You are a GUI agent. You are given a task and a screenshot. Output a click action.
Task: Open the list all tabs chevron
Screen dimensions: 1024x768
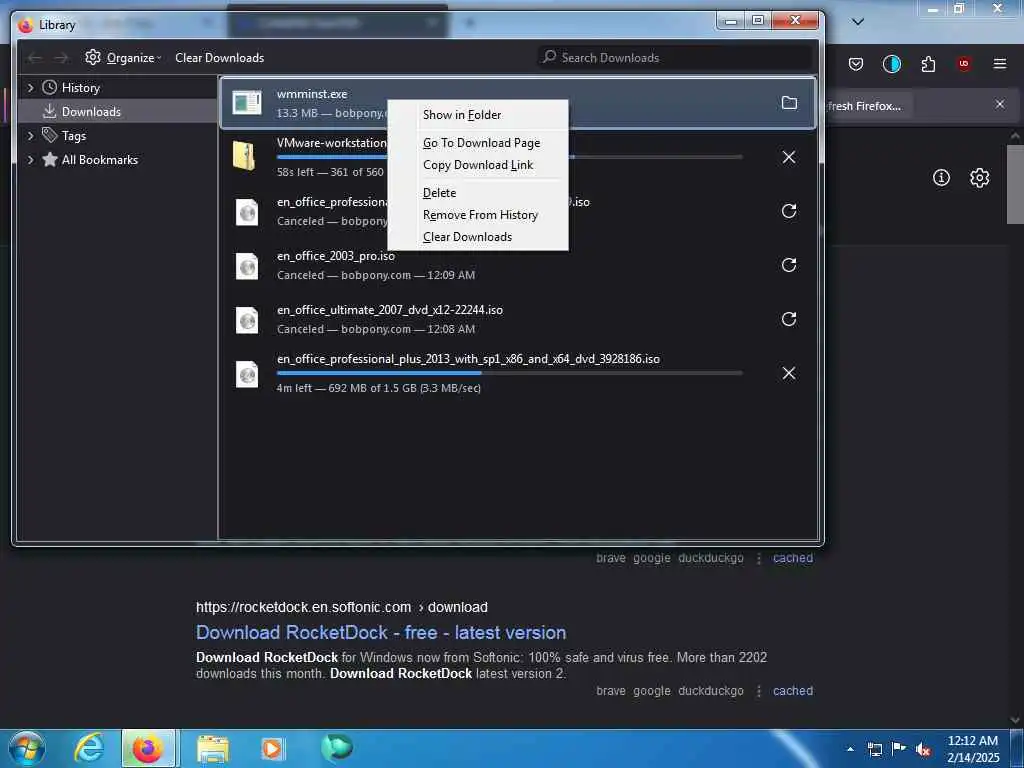(x=858, y=22)
